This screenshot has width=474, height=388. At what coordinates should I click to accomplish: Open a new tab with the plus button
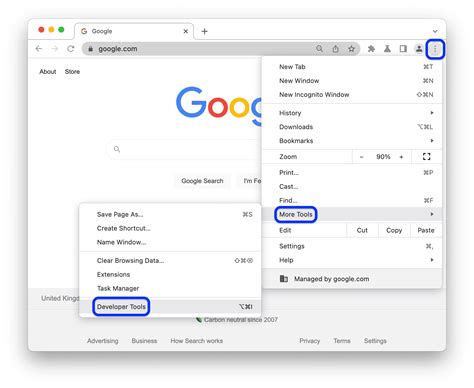[x=205, y=31]
